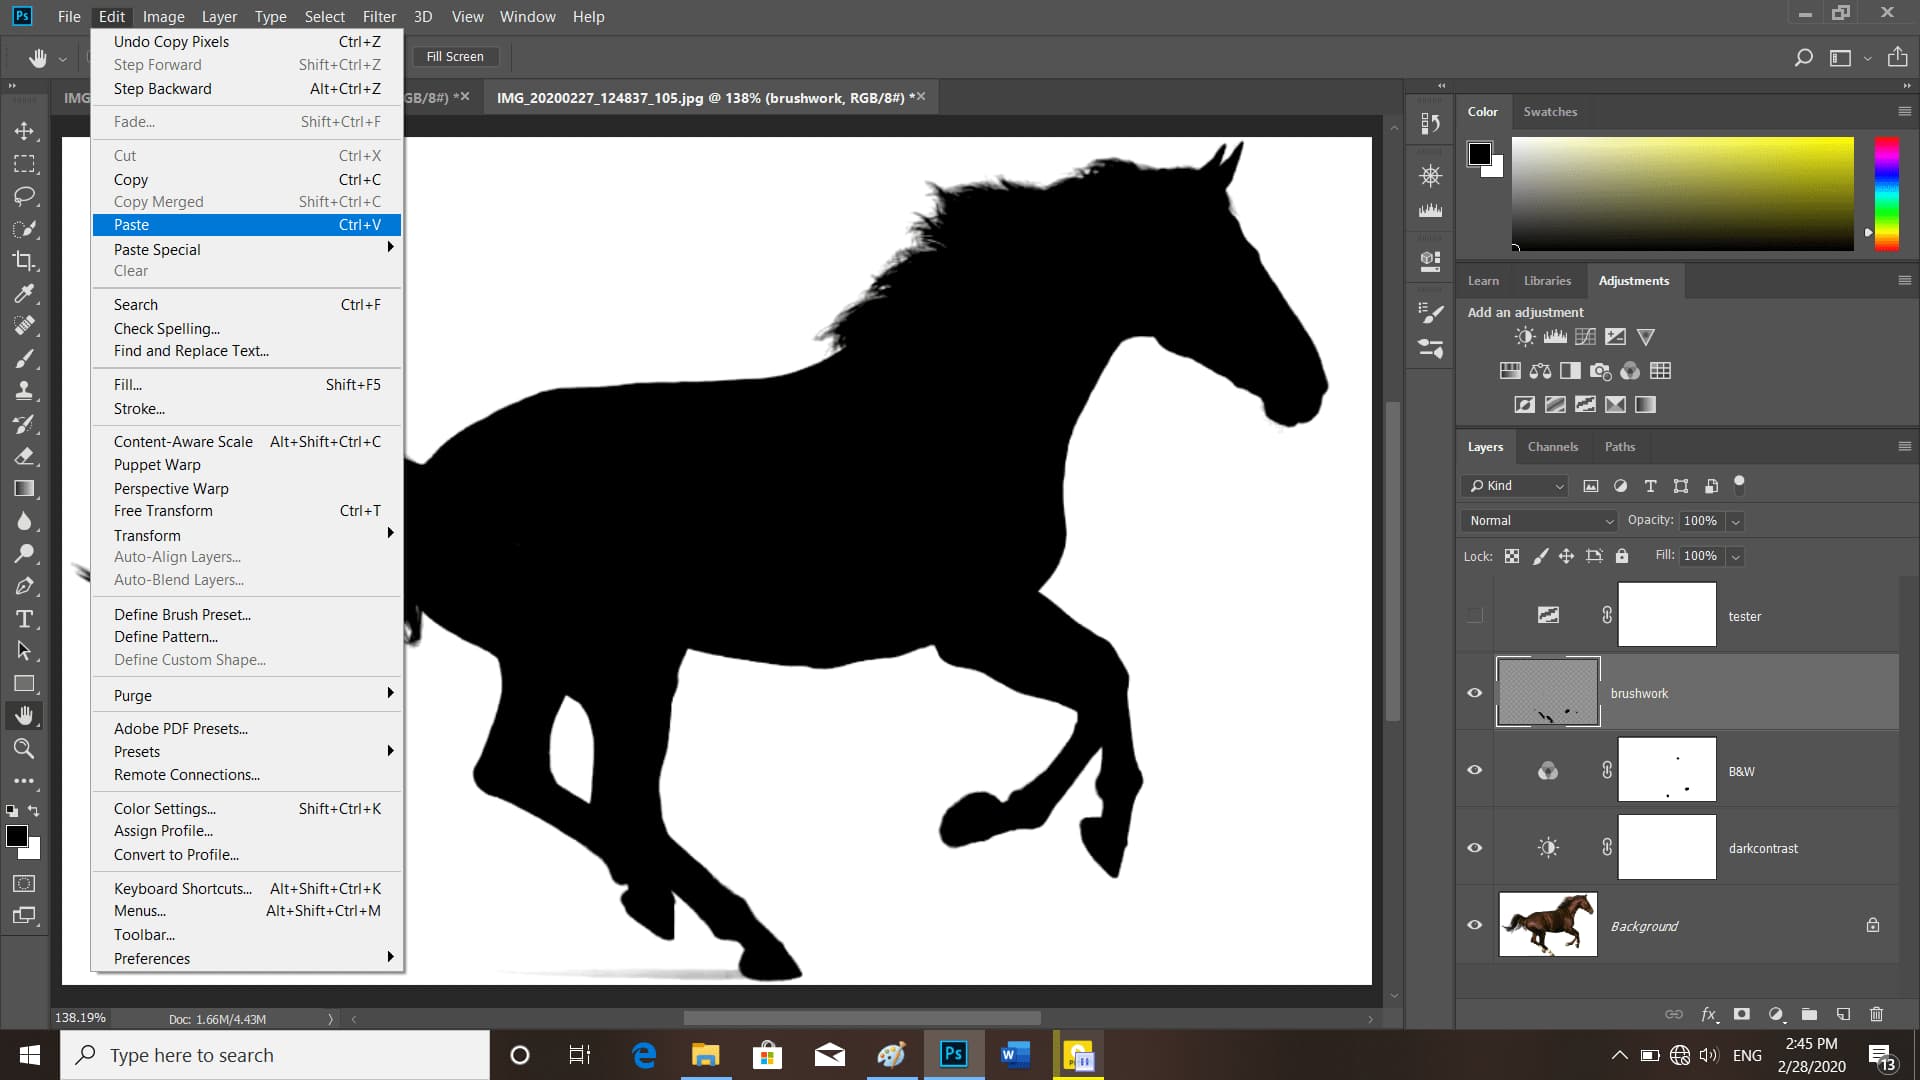Open the layer blend mode dropdown

point(1540,521)
